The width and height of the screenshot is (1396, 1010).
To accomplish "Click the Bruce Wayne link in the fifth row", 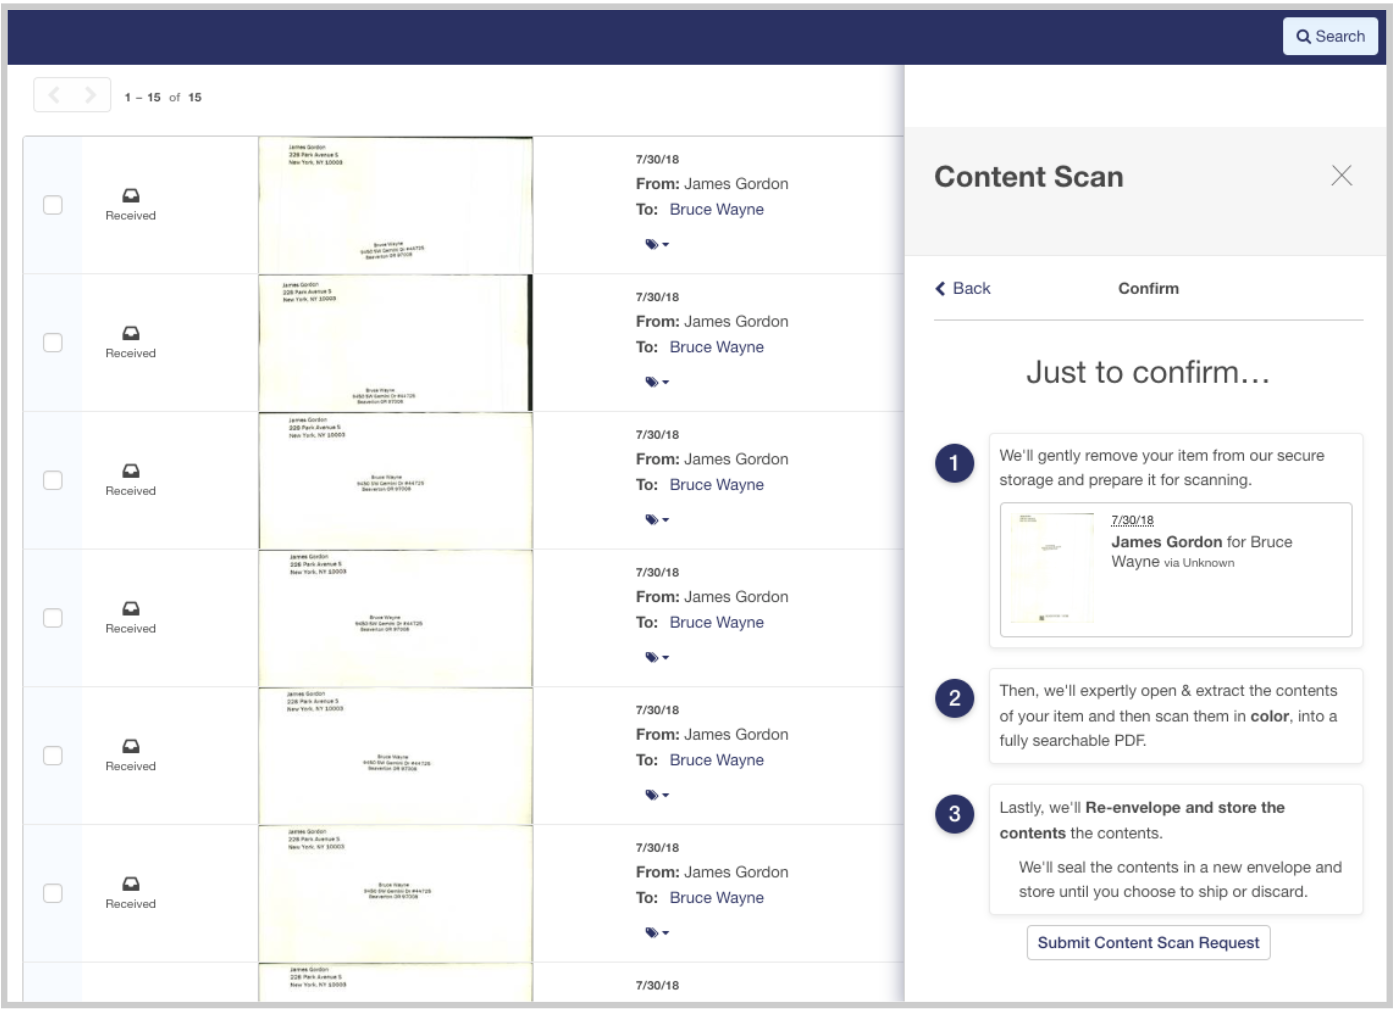I will (716, 760).
